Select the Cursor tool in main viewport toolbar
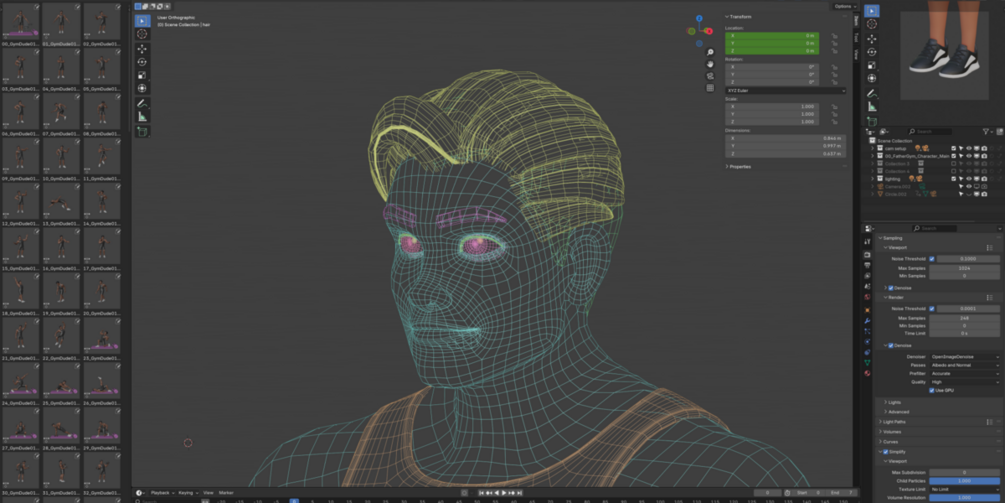 coord(142,34)
